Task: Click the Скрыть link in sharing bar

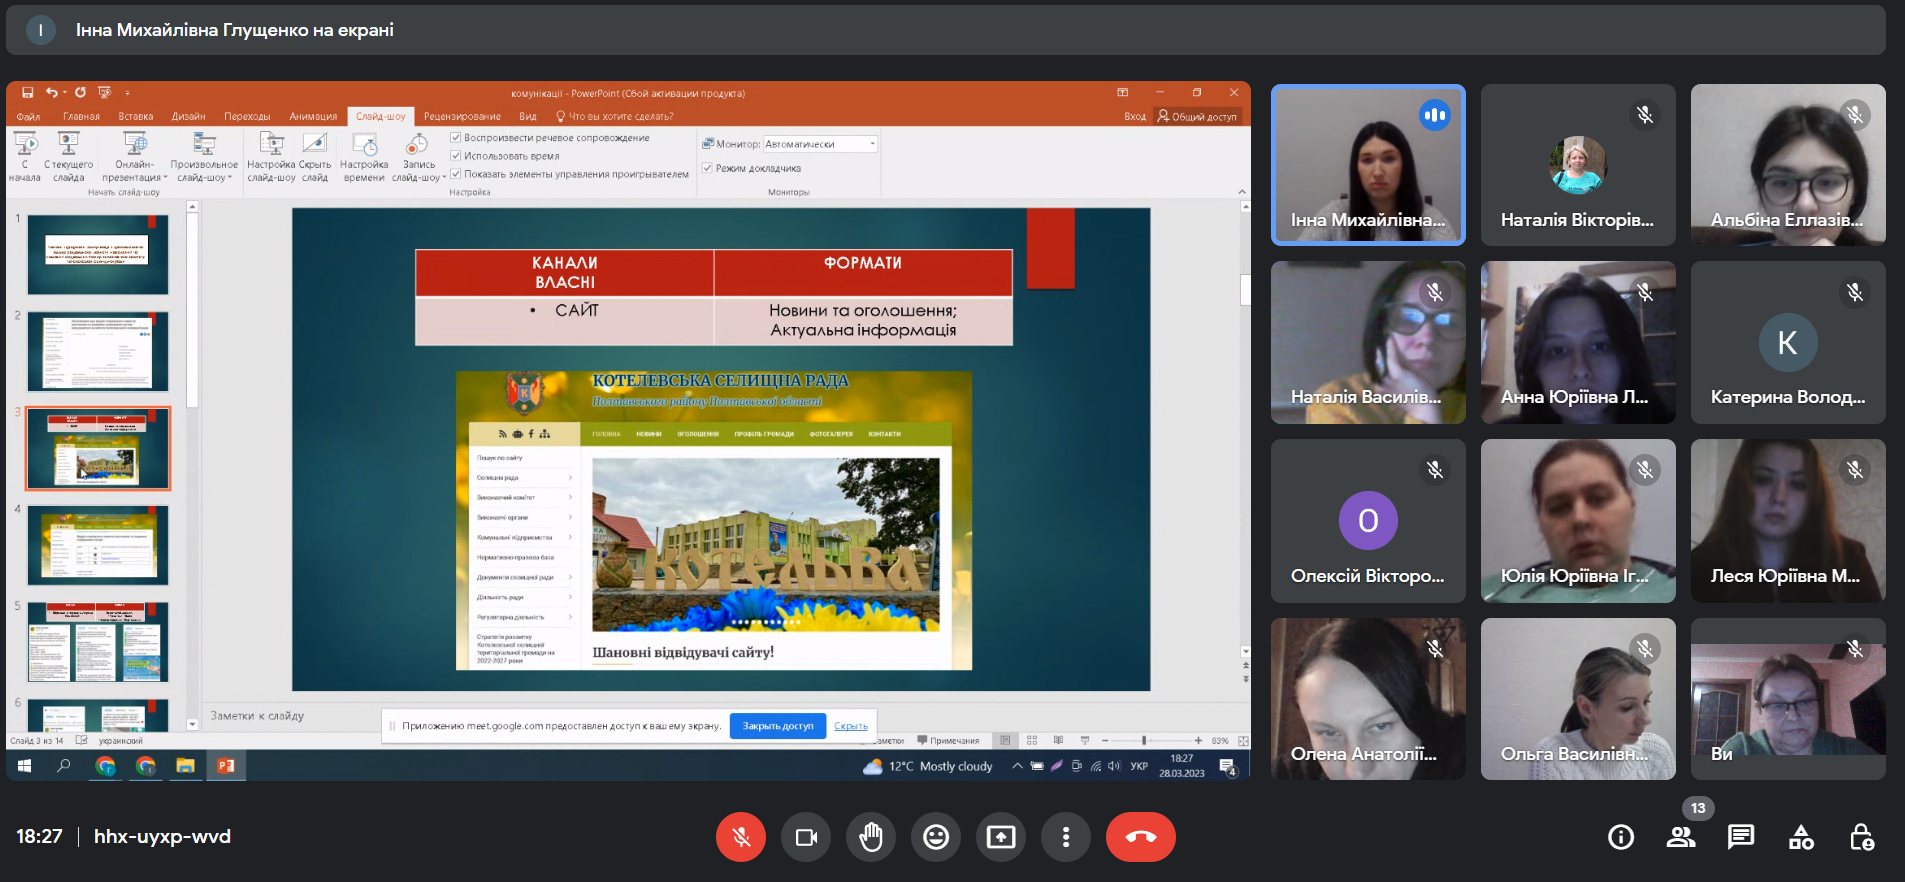Action: 851,726
